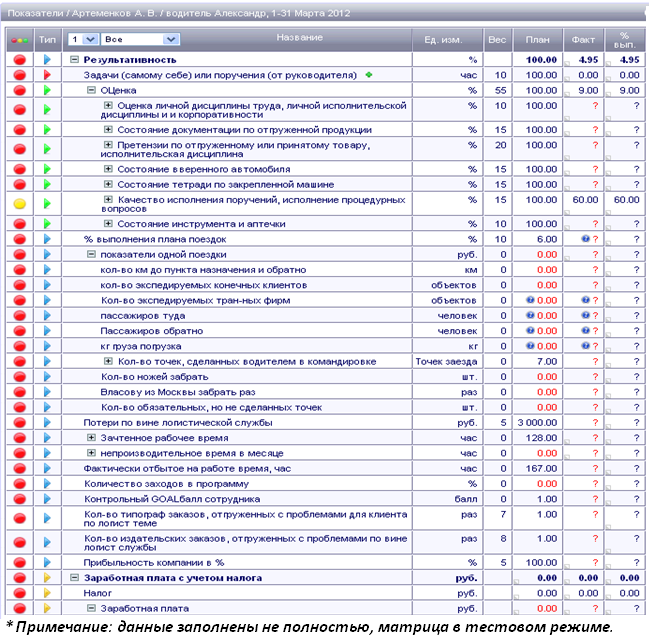
Task: Click the 'Название' column header
Action: [x=299, y=37]
